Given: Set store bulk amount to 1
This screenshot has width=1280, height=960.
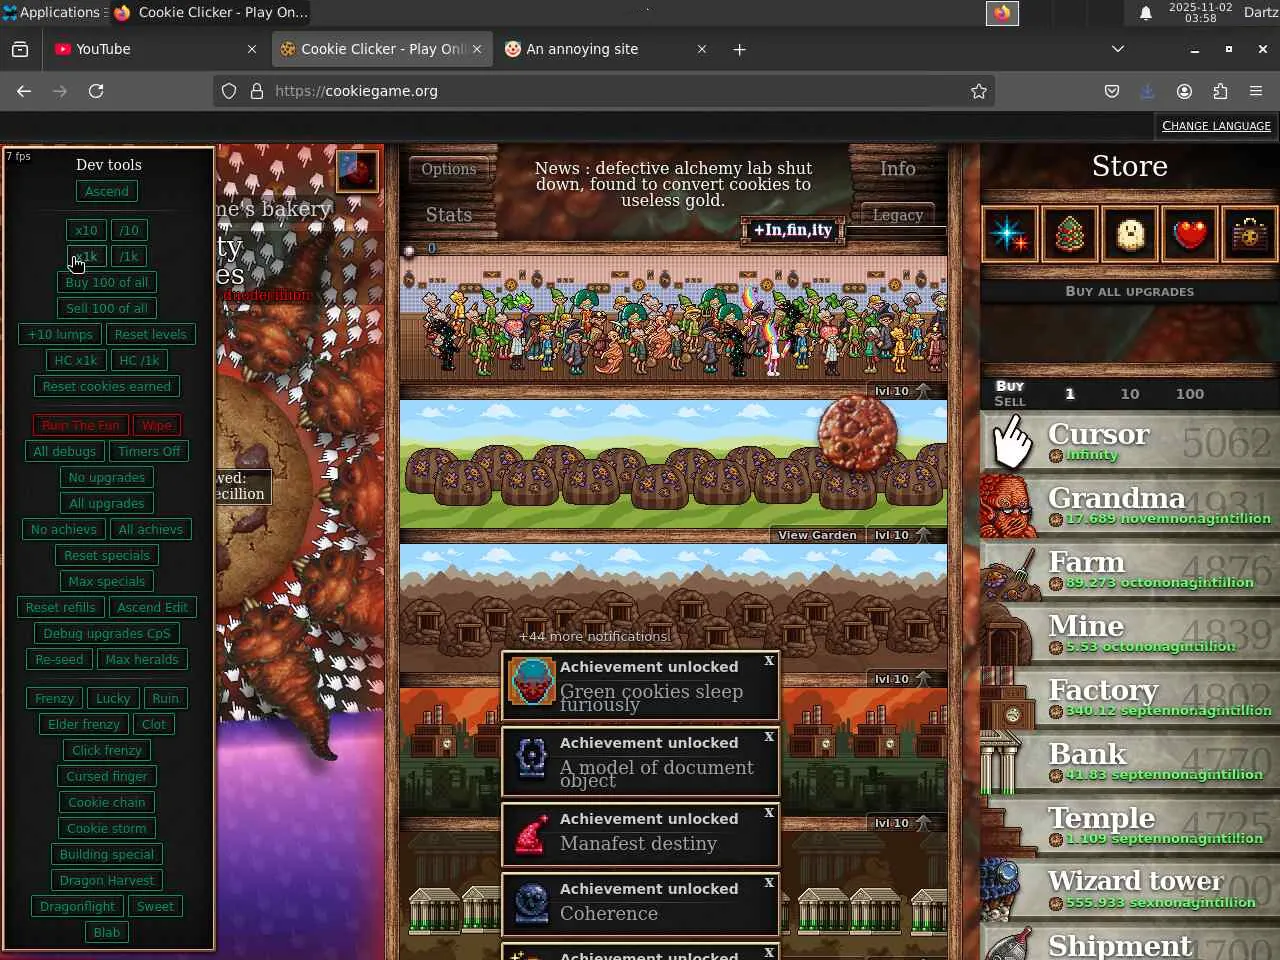Looking at the screenshot, I should click(x=1070, y=394).
